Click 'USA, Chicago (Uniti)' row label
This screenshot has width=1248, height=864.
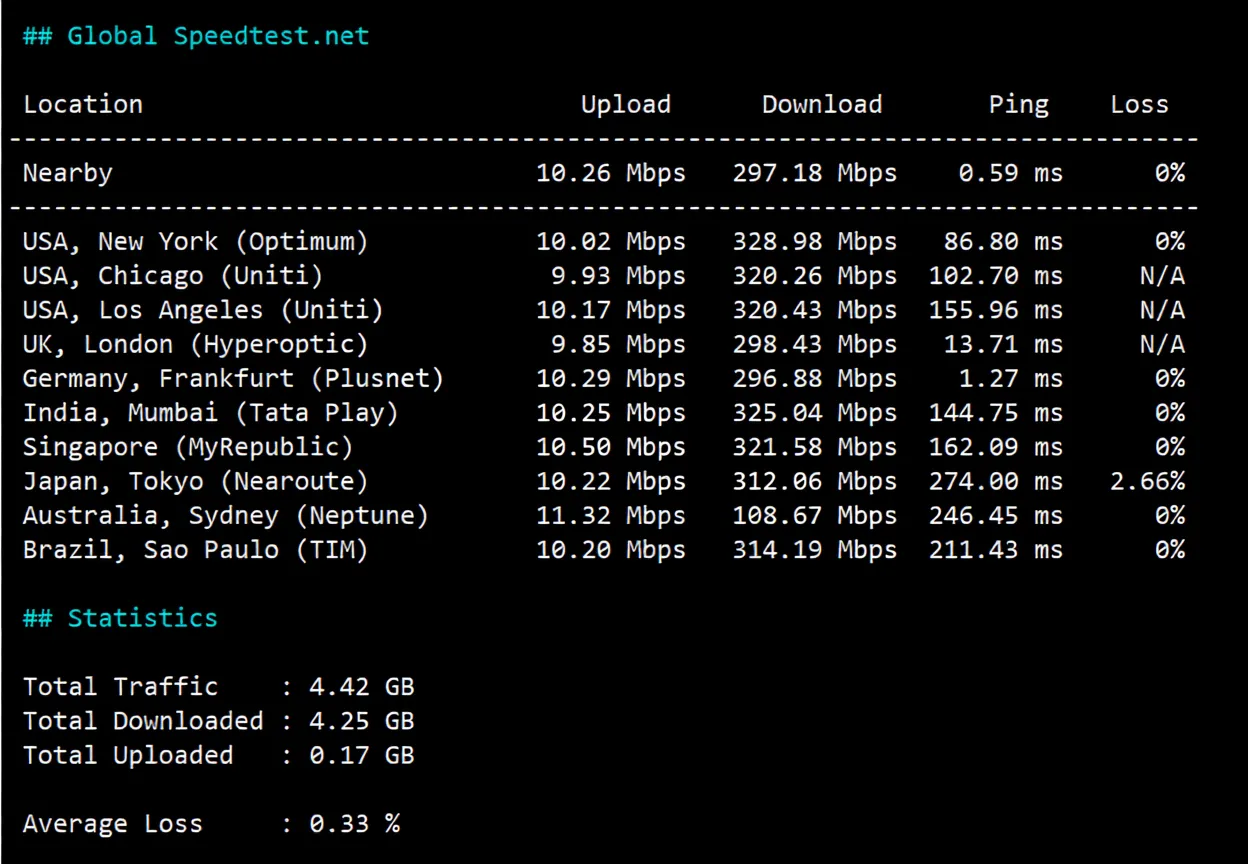[x=173, y=275]
